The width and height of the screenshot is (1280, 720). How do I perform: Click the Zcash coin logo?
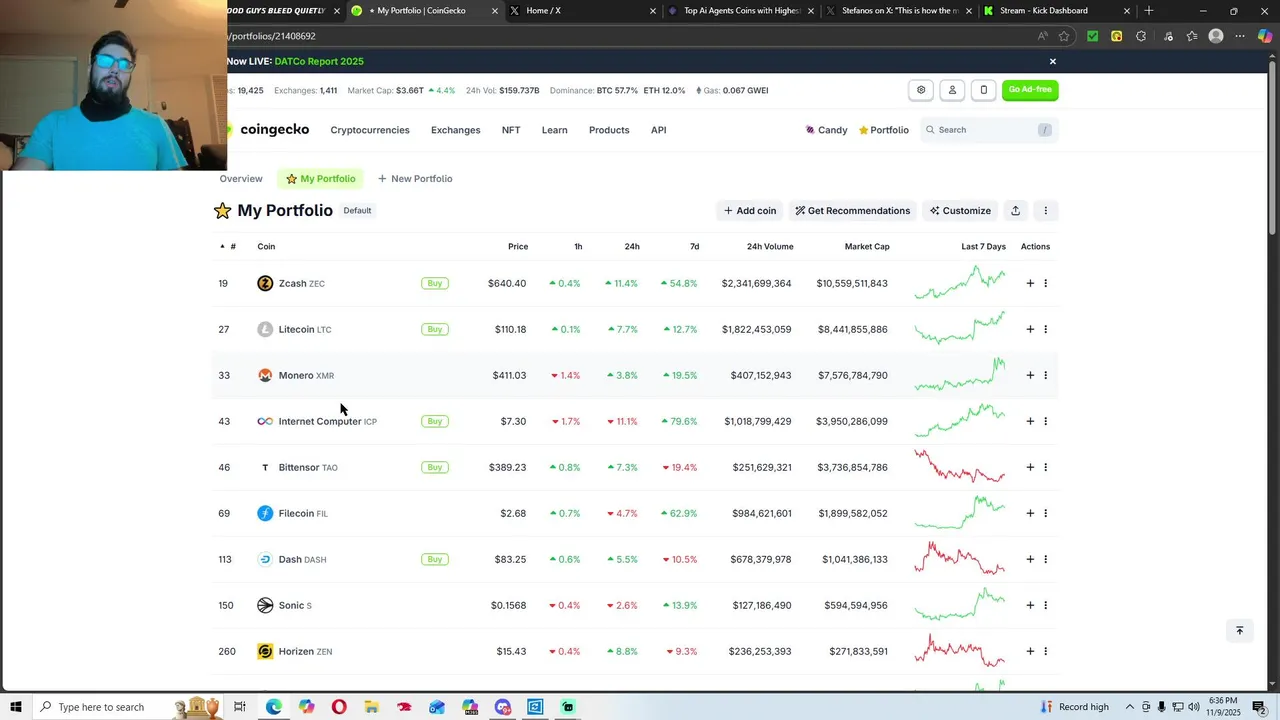(x=265, y=283)
